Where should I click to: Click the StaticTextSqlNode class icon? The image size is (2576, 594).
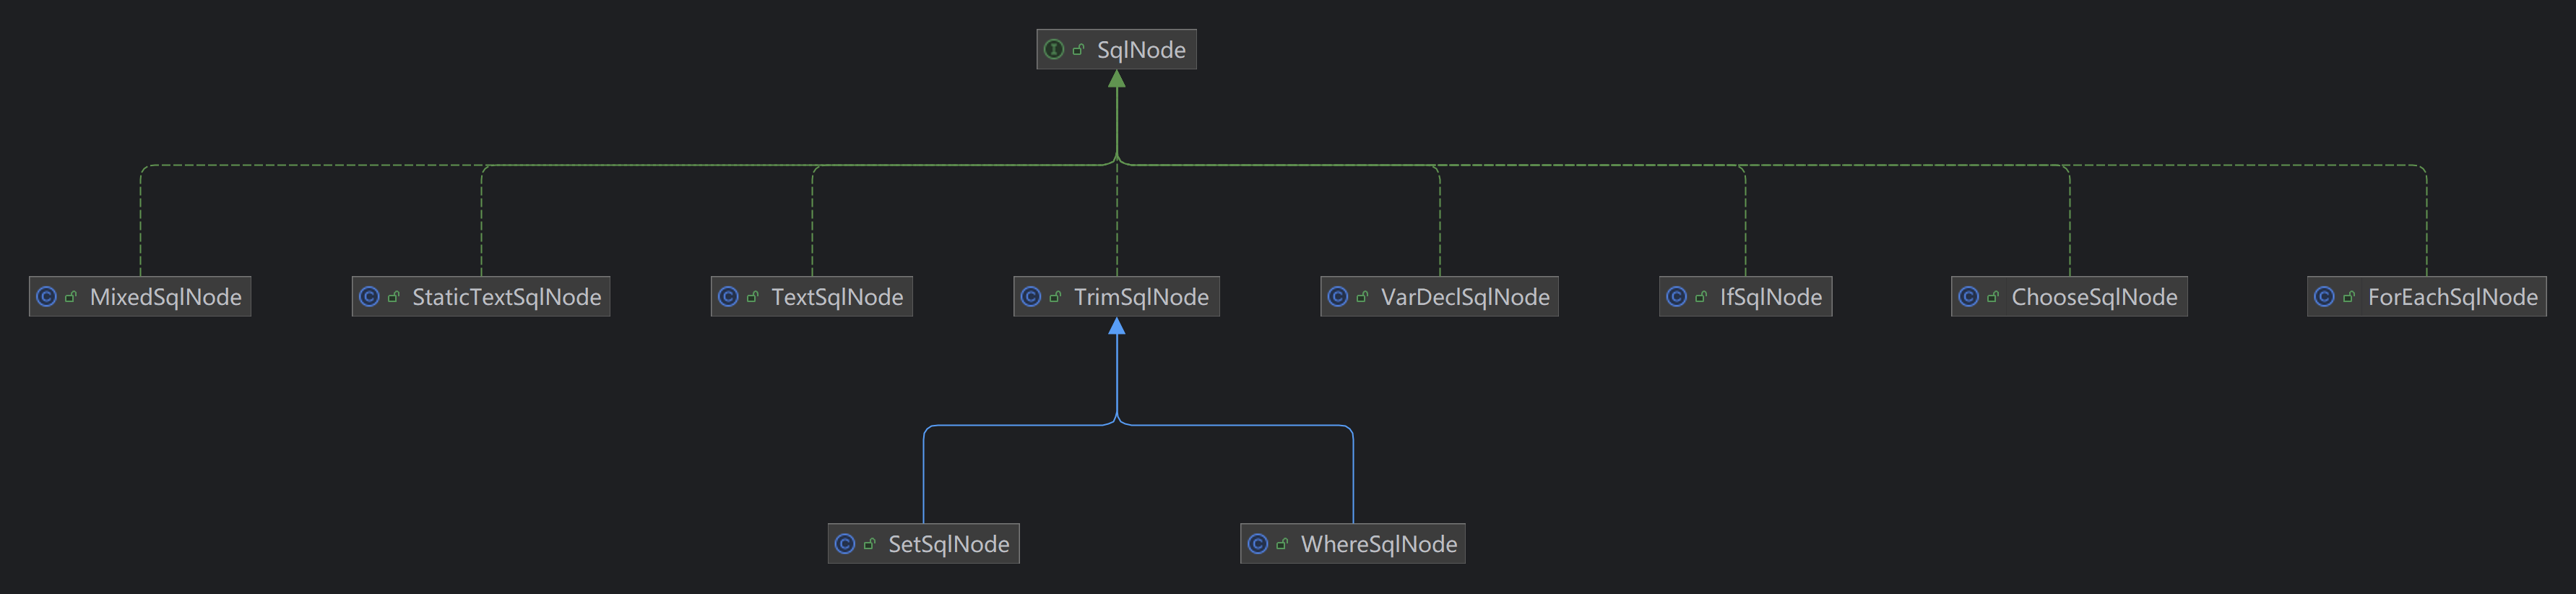369,296
